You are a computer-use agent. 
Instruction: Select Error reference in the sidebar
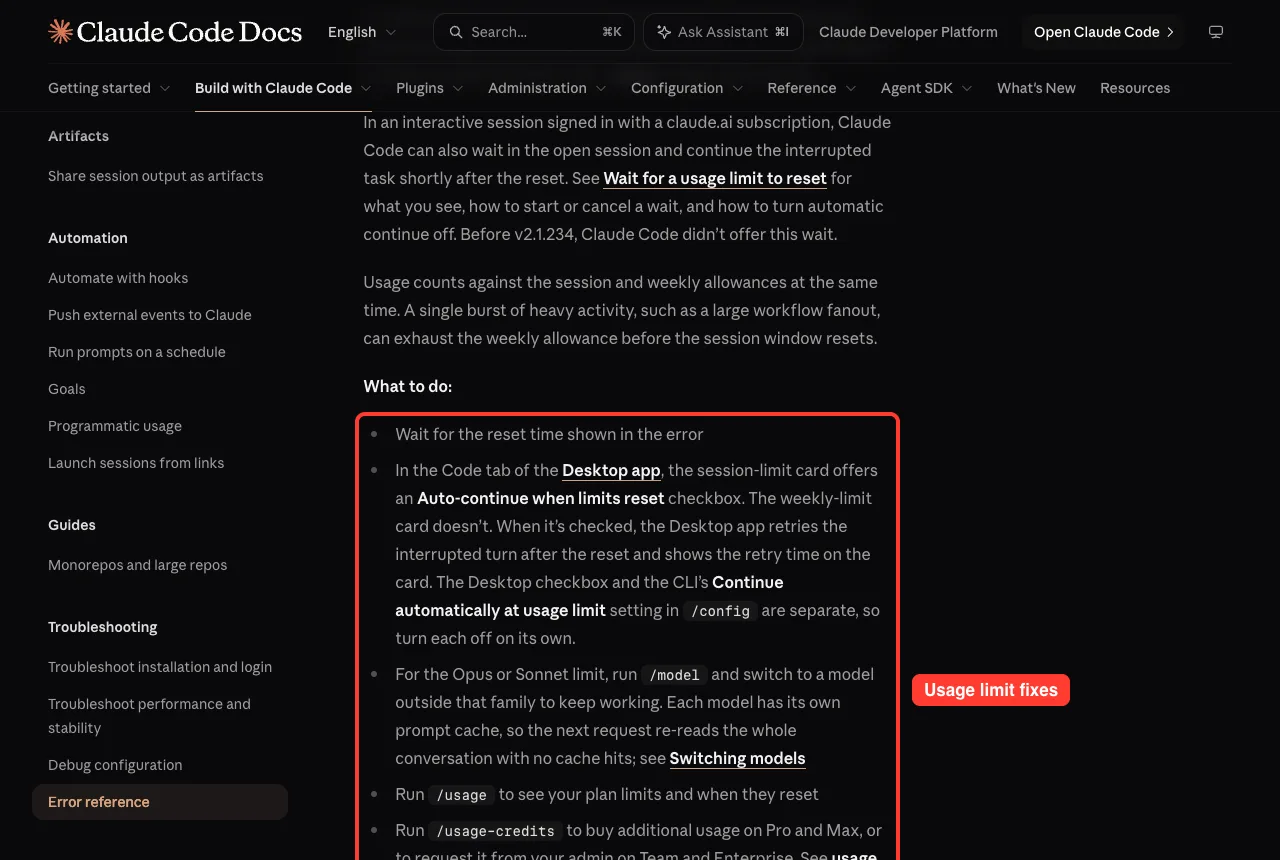160,802
